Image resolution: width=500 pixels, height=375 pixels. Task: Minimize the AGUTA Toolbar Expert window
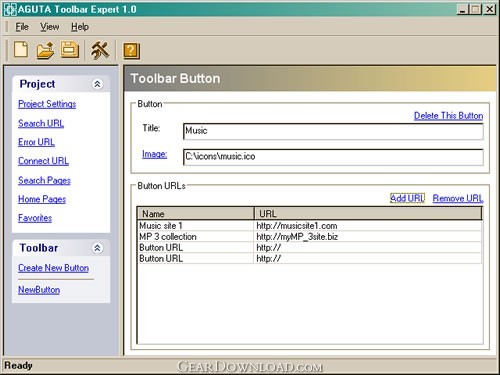[462, 9]
